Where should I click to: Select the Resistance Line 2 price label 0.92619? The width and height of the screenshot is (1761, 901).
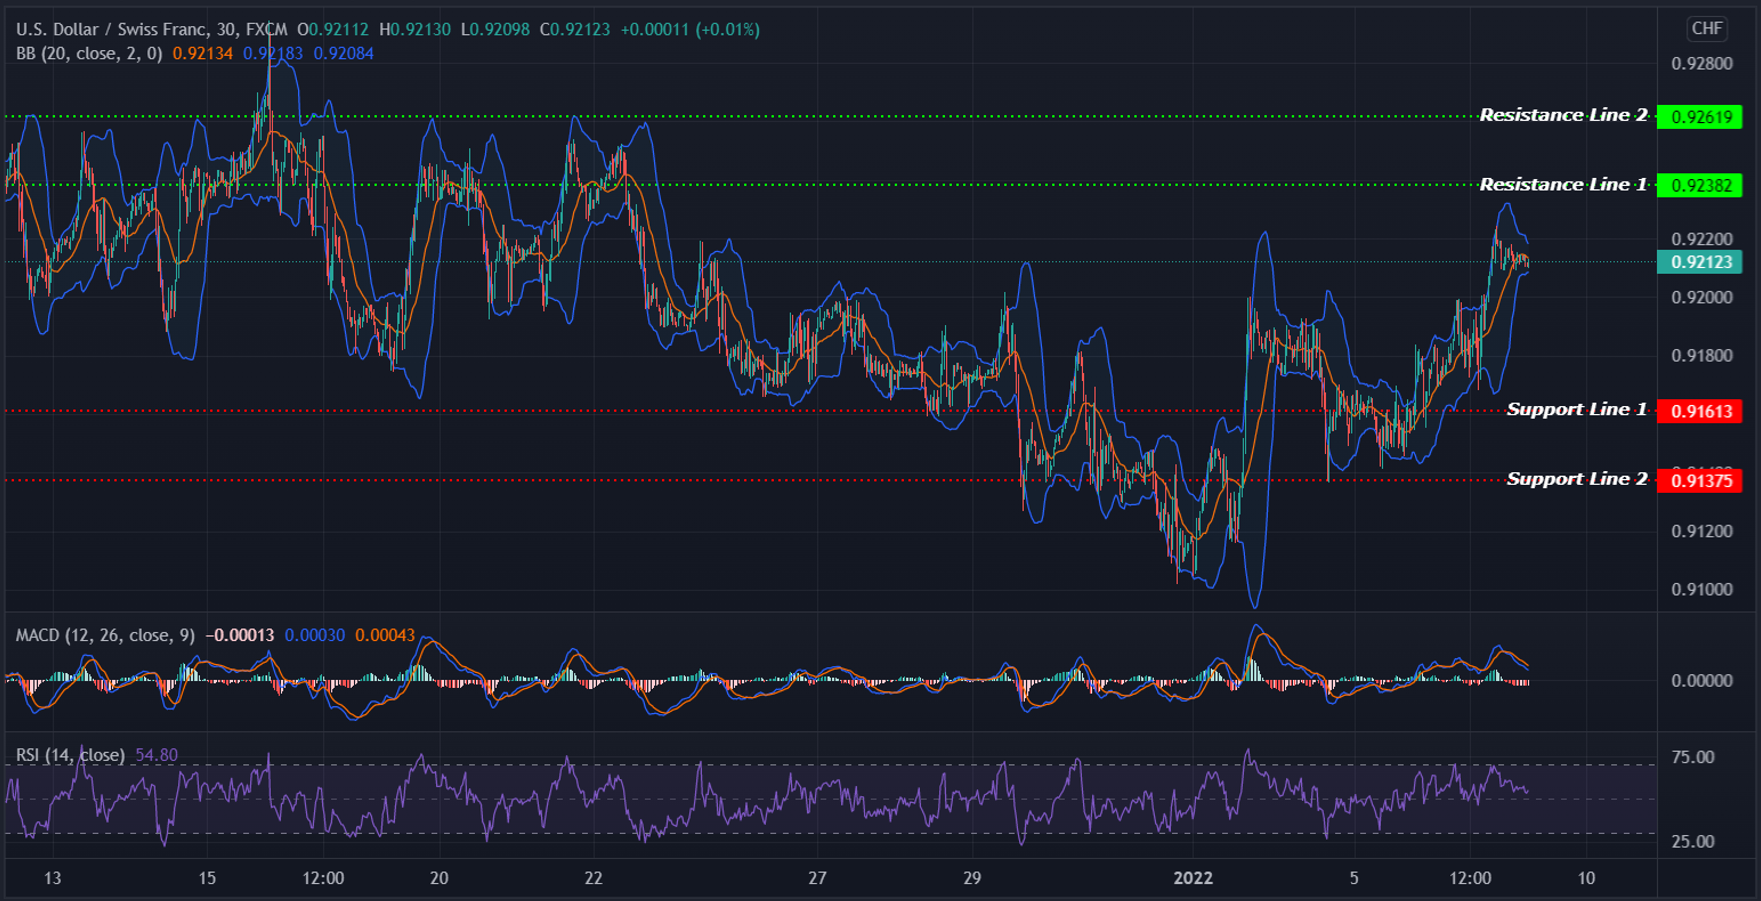click(1703, 116)
